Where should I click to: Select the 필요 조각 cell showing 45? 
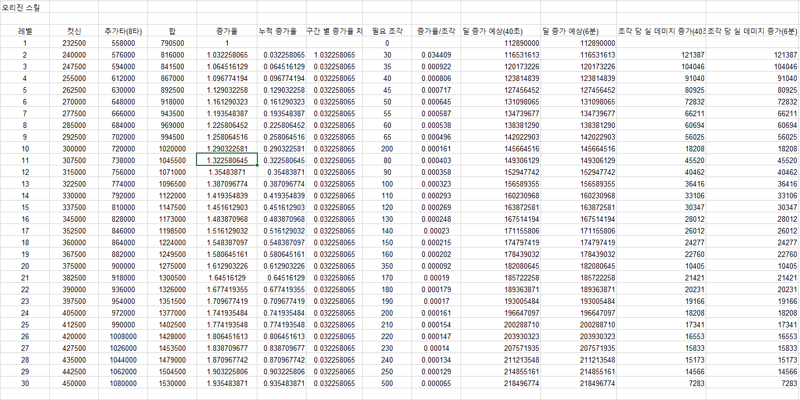[387, 90]
